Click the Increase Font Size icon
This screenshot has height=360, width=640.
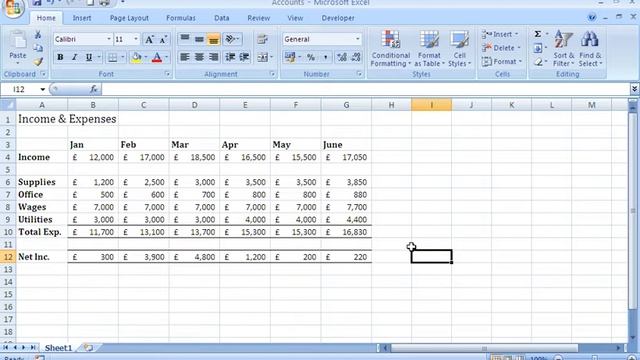(x=149, y=39)
